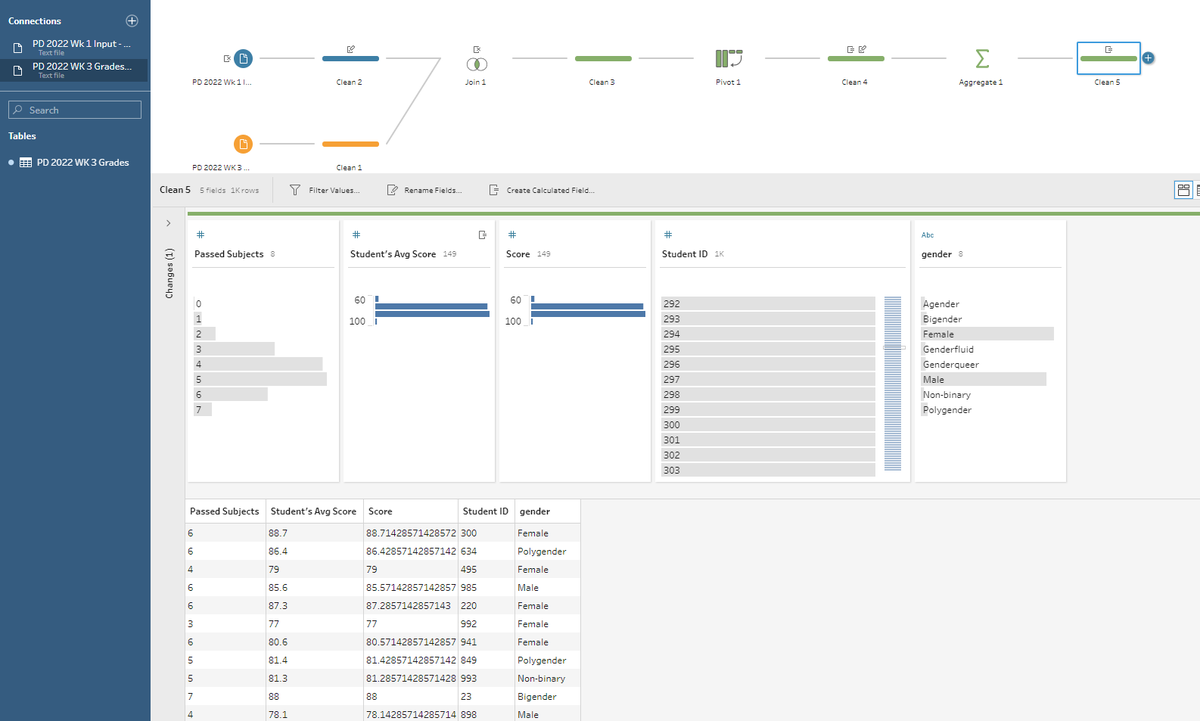
Task: Click Passed Subjects column header in grid
Action: tap(225, 511)
